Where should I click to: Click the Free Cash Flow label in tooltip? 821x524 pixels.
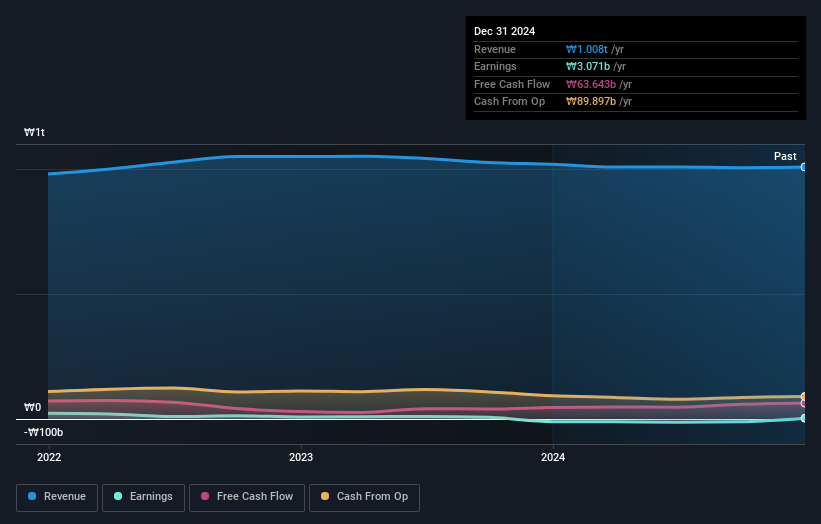[x=512, y=84]
